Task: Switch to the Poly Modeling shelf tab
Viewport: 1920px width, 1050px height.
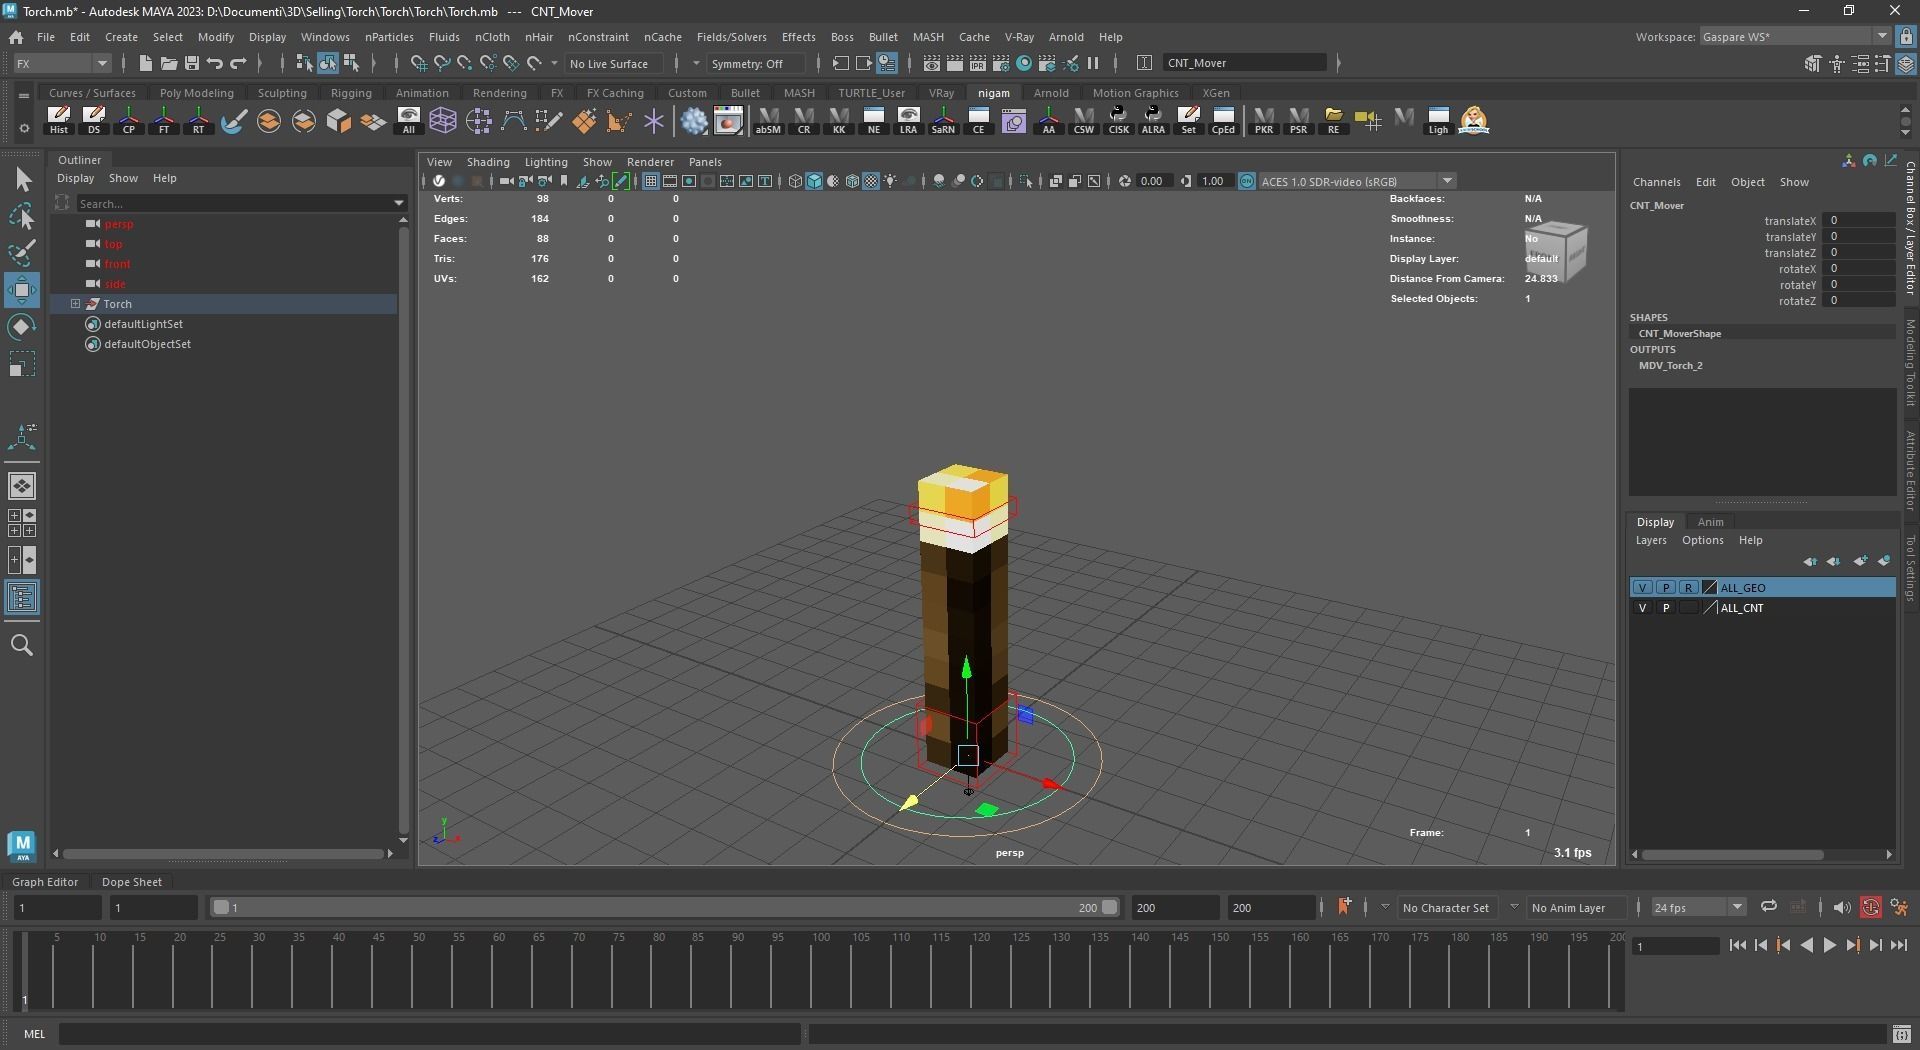Action: coord(197,93)
